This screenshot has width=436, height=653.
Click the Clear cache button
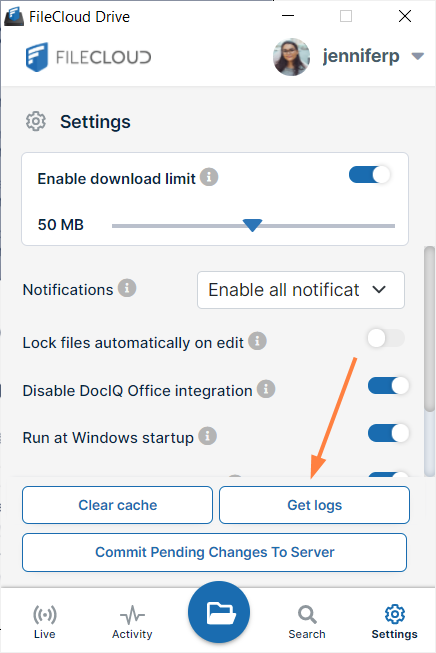pyautogui.click(x=117, y=505)
